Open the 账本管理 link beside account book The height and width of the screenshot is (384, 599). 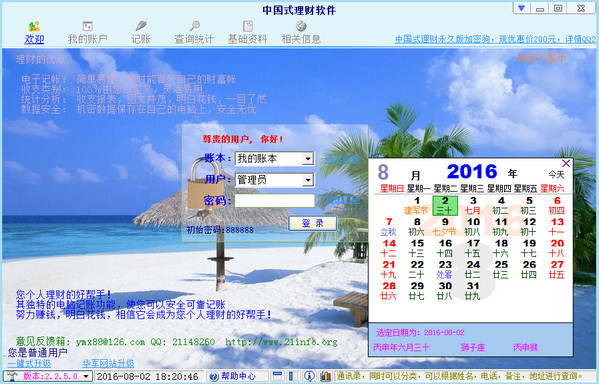[342, 159]
